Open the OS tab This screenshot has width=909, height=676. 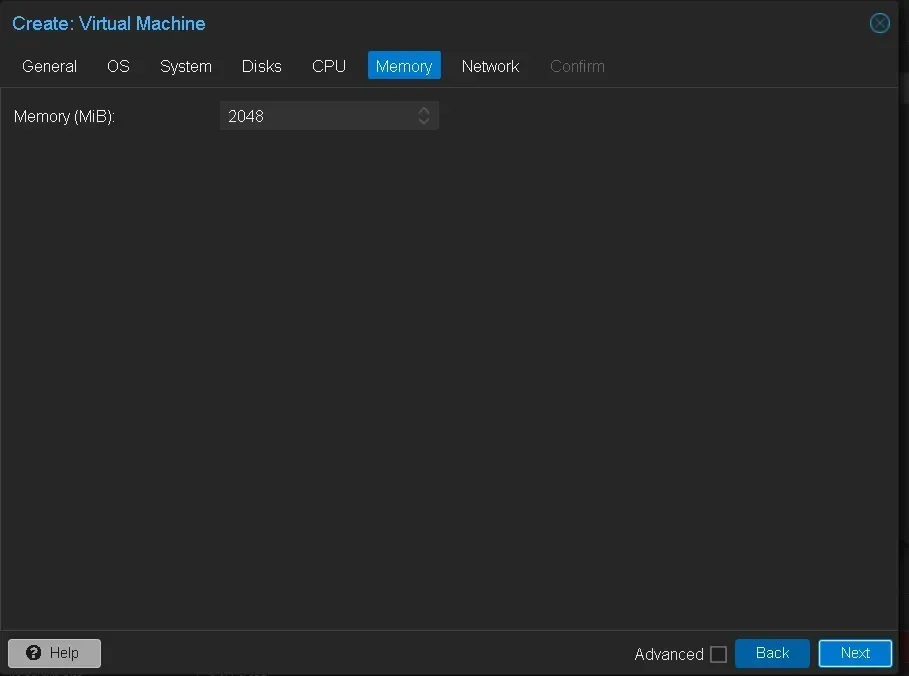pos(118,66)
